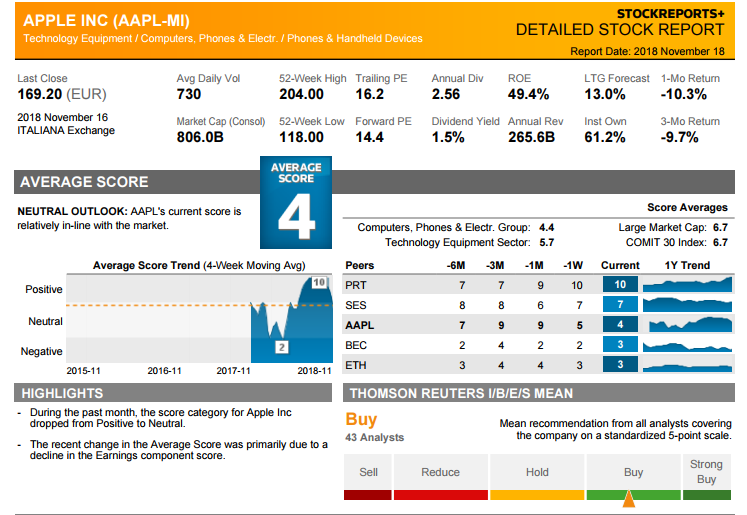Click the NEUTRAL OUTLOOK text
This screenshot has width=747, height=515.
coord(72,211)
